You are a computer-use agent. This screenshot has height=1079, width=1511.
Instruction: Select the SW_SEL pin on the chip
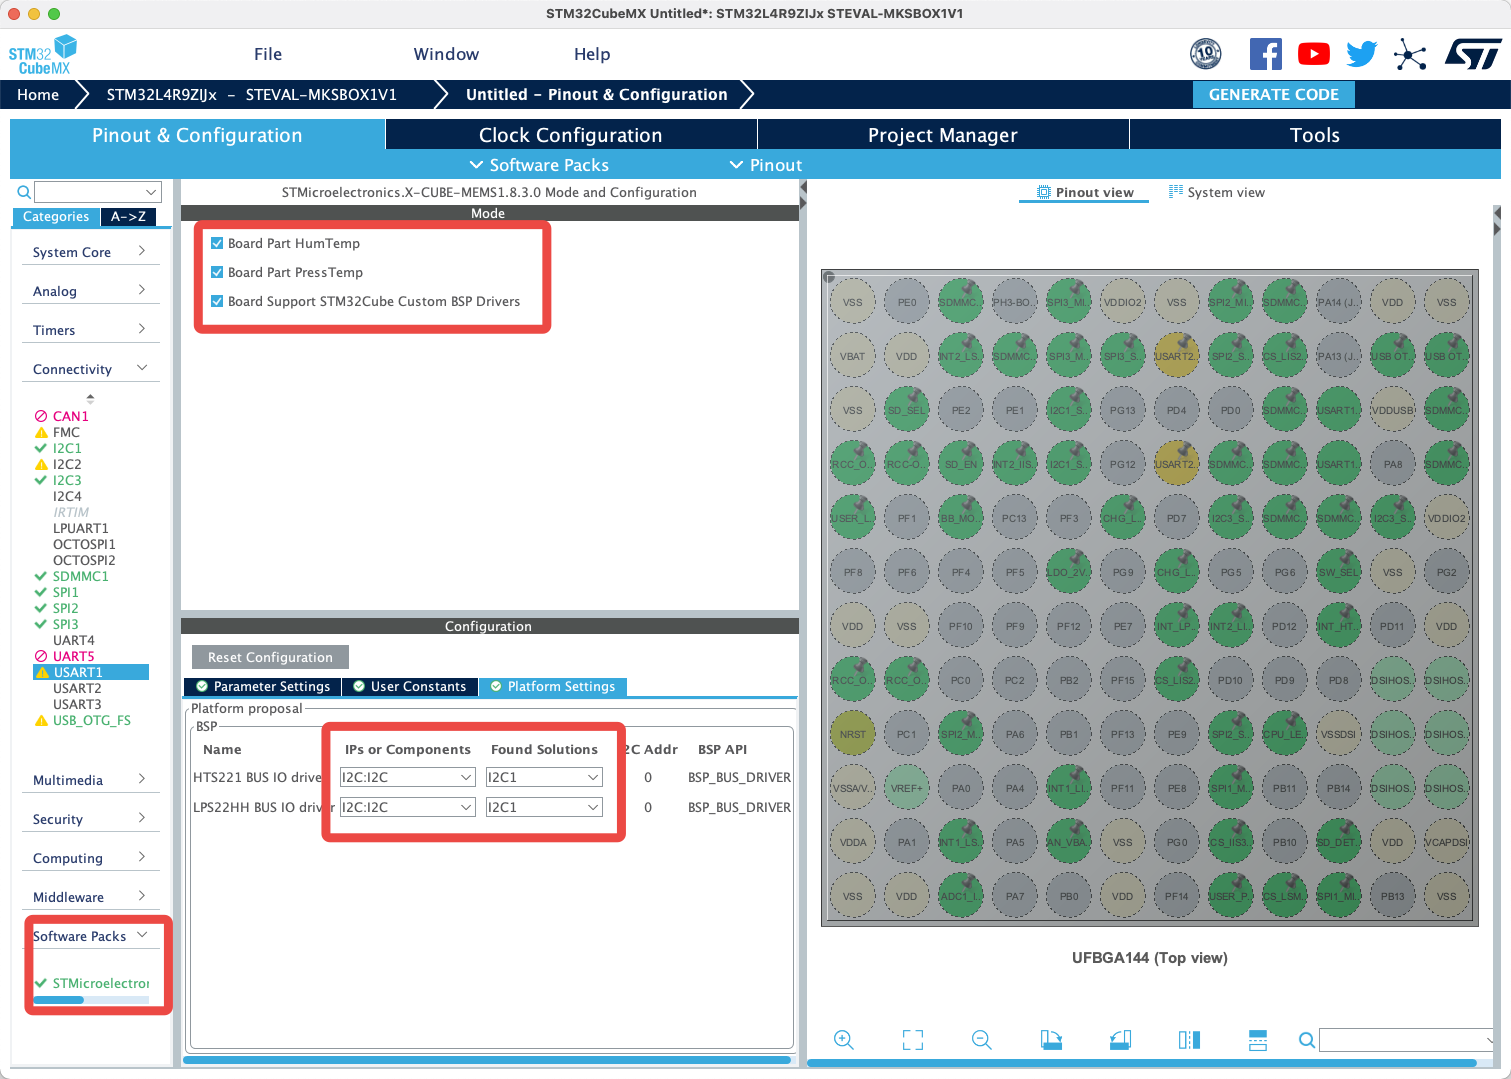click(x=1338, y=572)
